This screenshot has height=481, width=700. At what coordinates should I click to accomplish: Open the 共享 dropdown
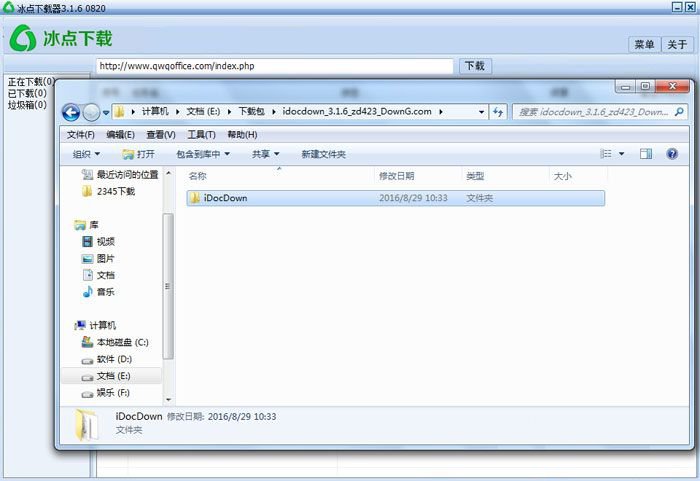[x=265, y=154]
